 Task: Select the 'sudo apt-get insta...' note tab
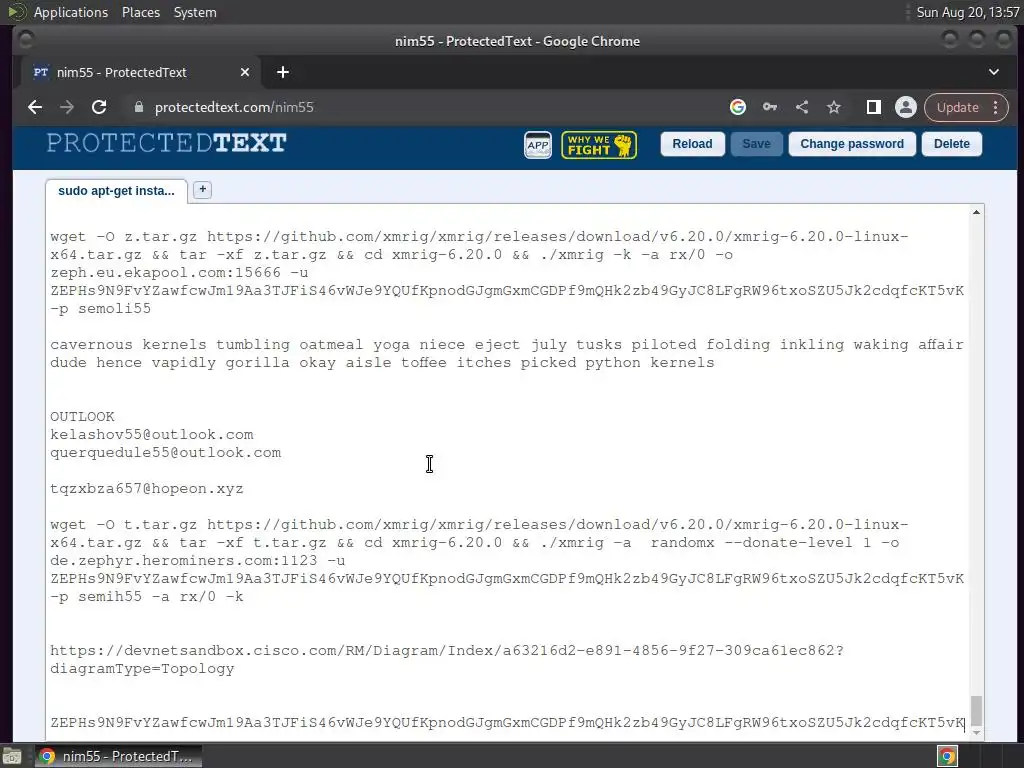[116, 191]
